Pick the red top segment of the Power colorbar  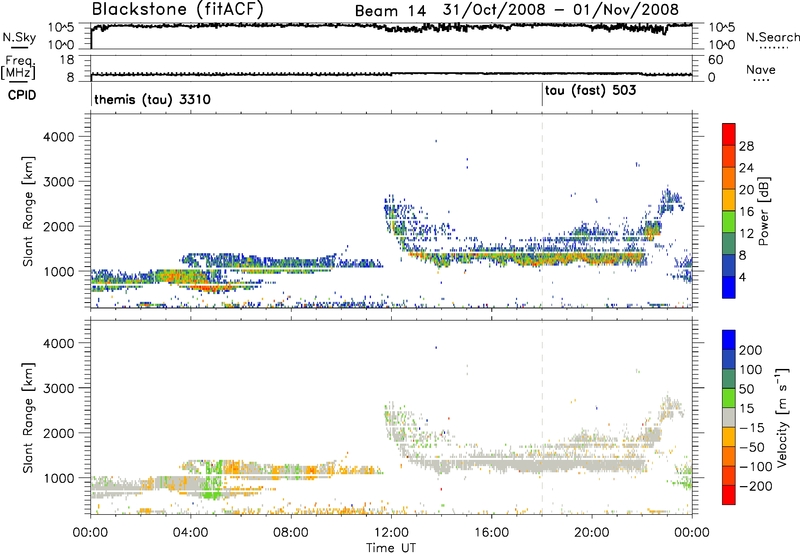click(x=729, y=134)
